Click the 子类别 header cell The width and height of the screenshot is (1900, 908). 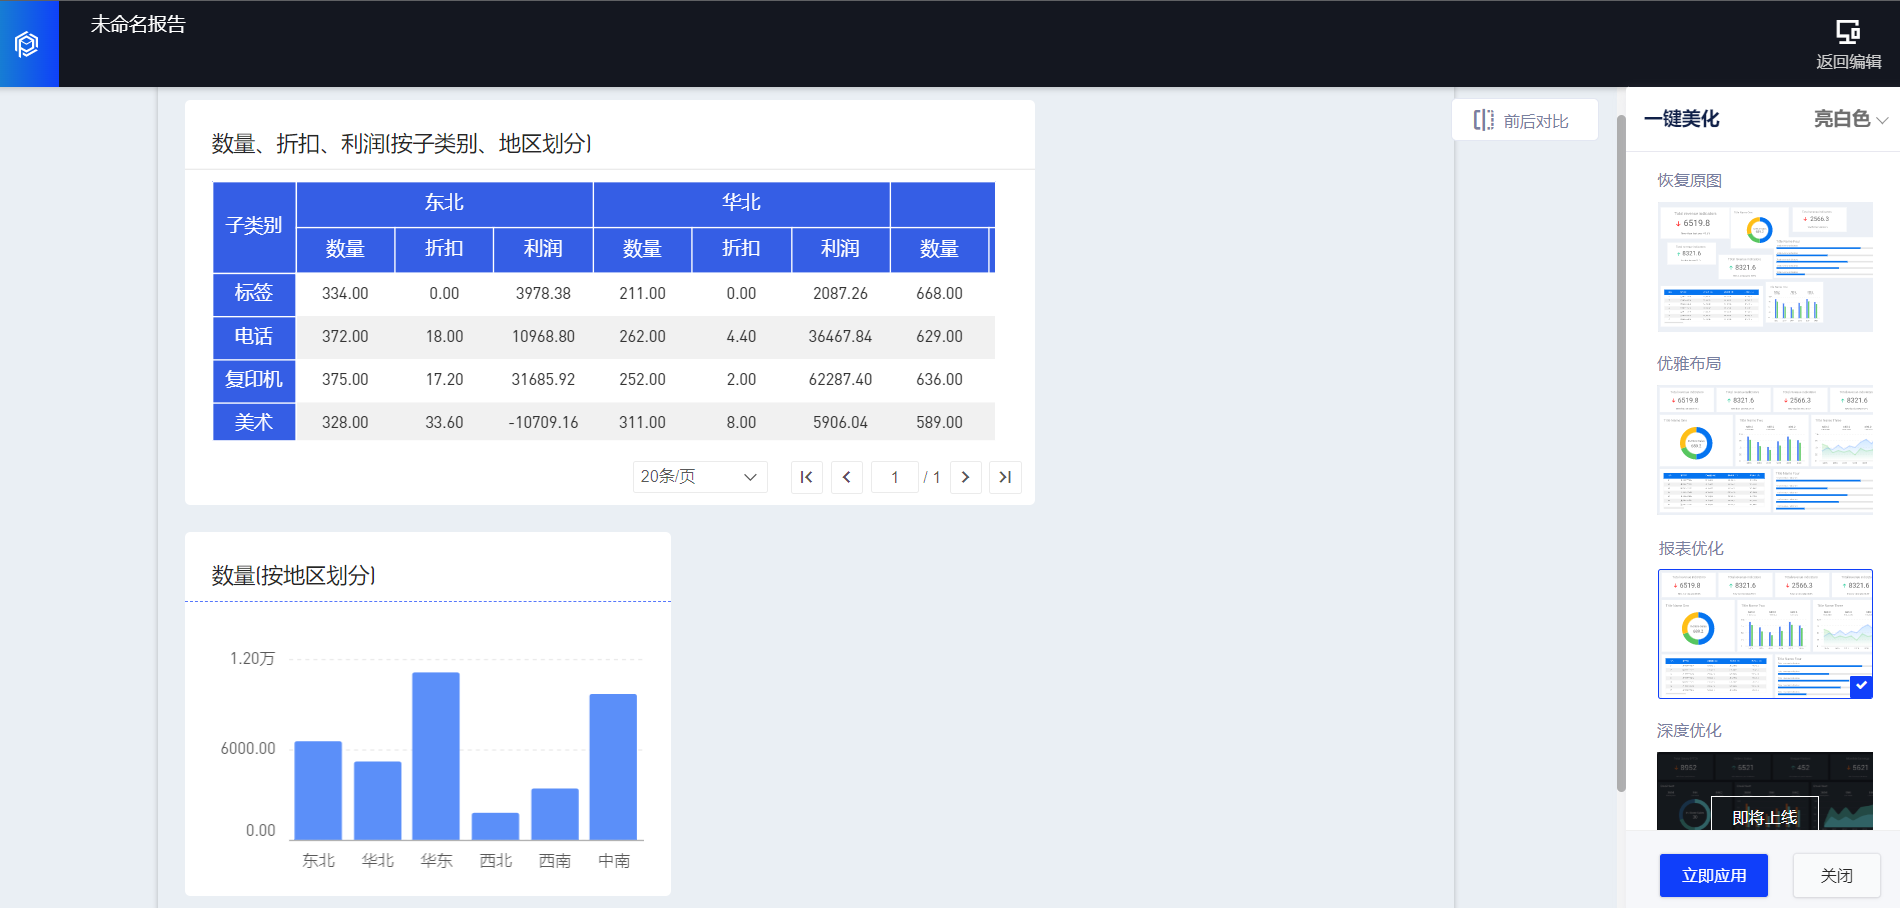pyautogui.click(x=254, y=226)
